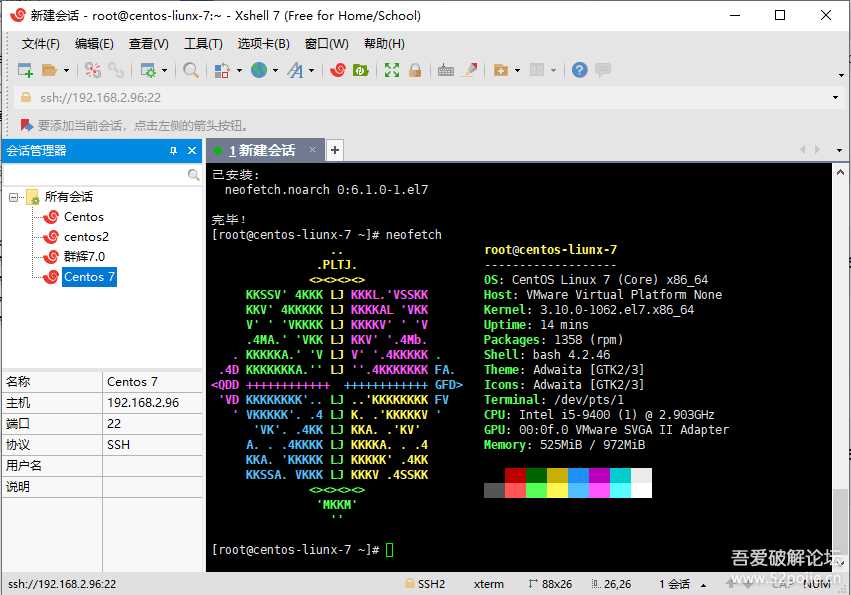The height and width of the screenshot is (595, 851).
Task: Expand the color scheme dropdown arrow
Action: [x=239, y=70]
